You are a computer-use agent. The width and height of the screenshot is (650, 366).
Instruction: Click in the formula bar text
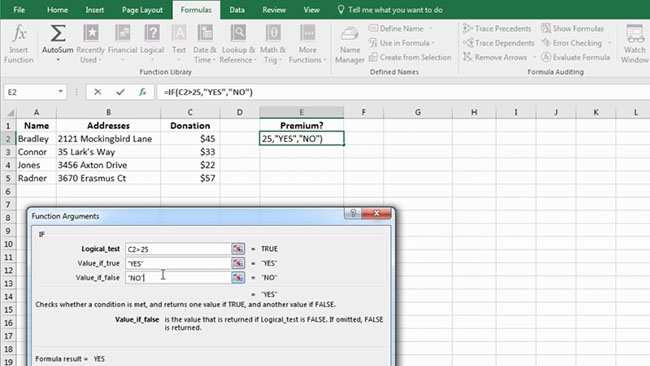pyautogui.click(x=208, y=92)
